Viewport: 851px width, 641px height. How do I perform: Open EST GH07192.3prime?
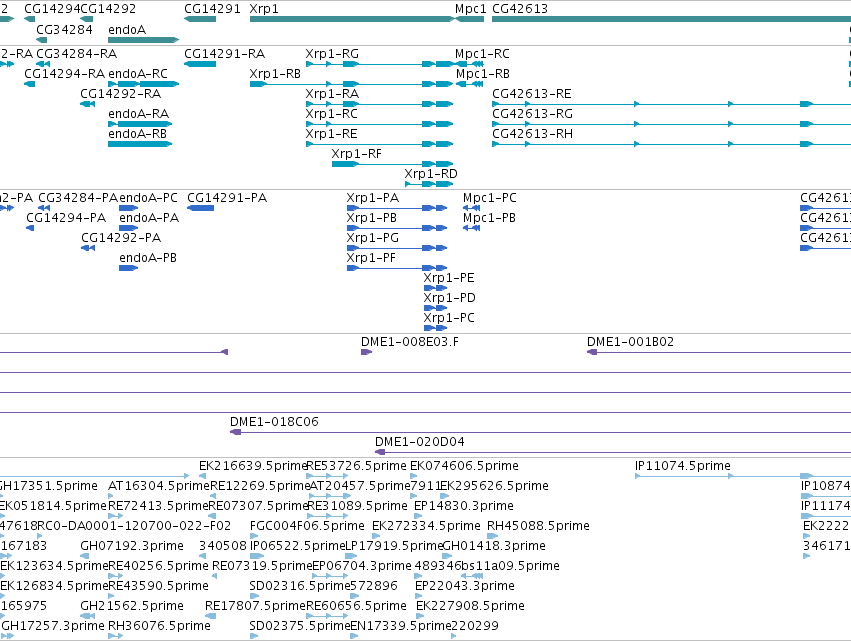[x=132, y=546]
